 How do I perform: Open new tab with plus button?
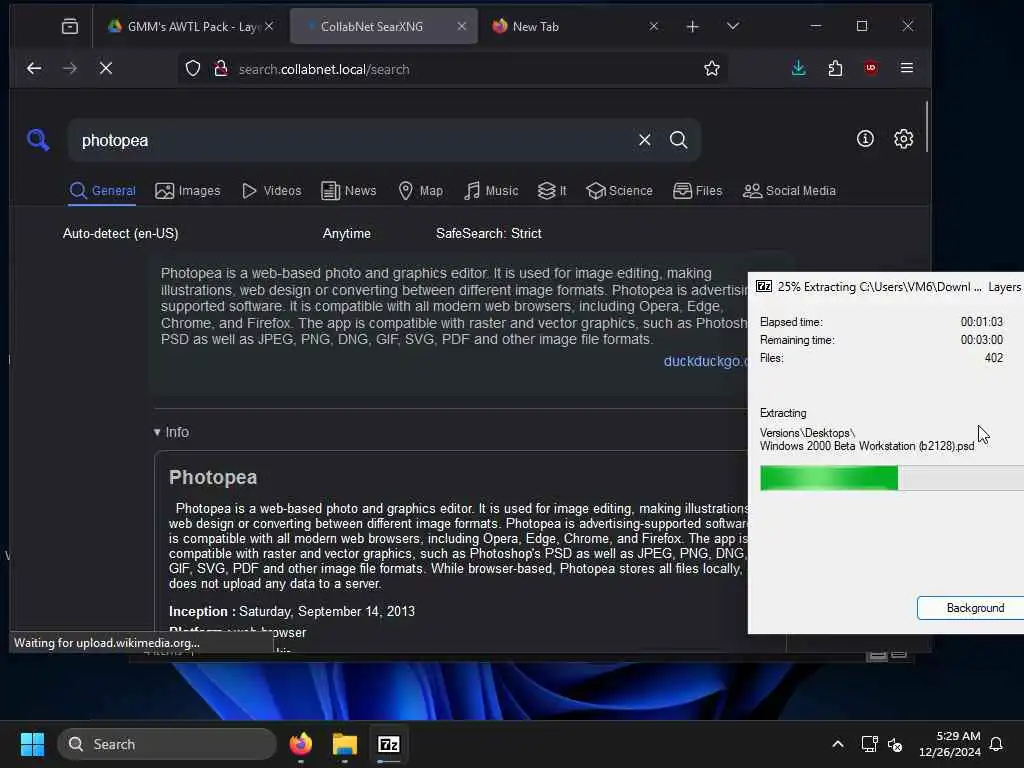click(692, 26)
